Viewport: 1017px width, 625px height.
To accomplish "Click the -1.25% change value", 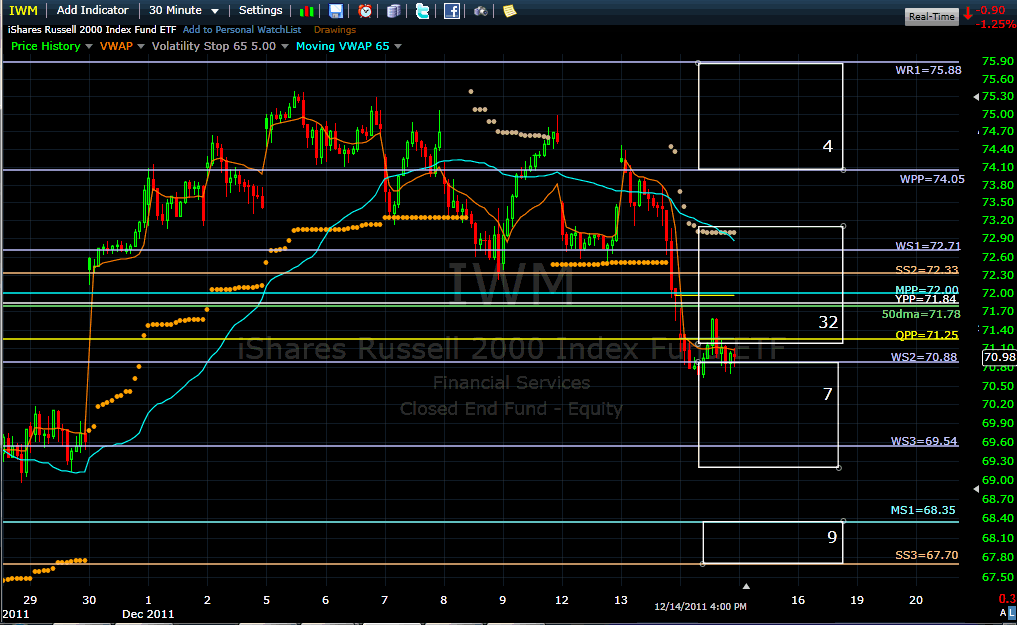I will tap(996, 24).
